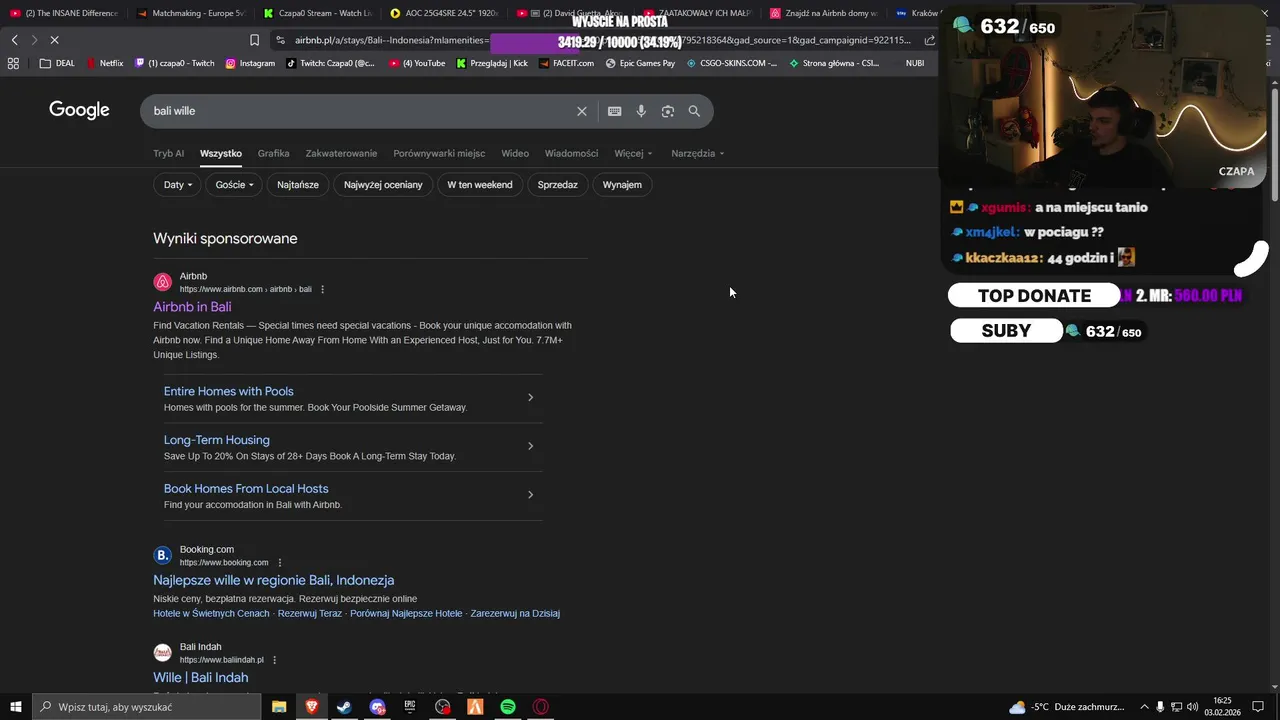Switch to Porównywarki miejsc tab

click(x=439, y=153)
